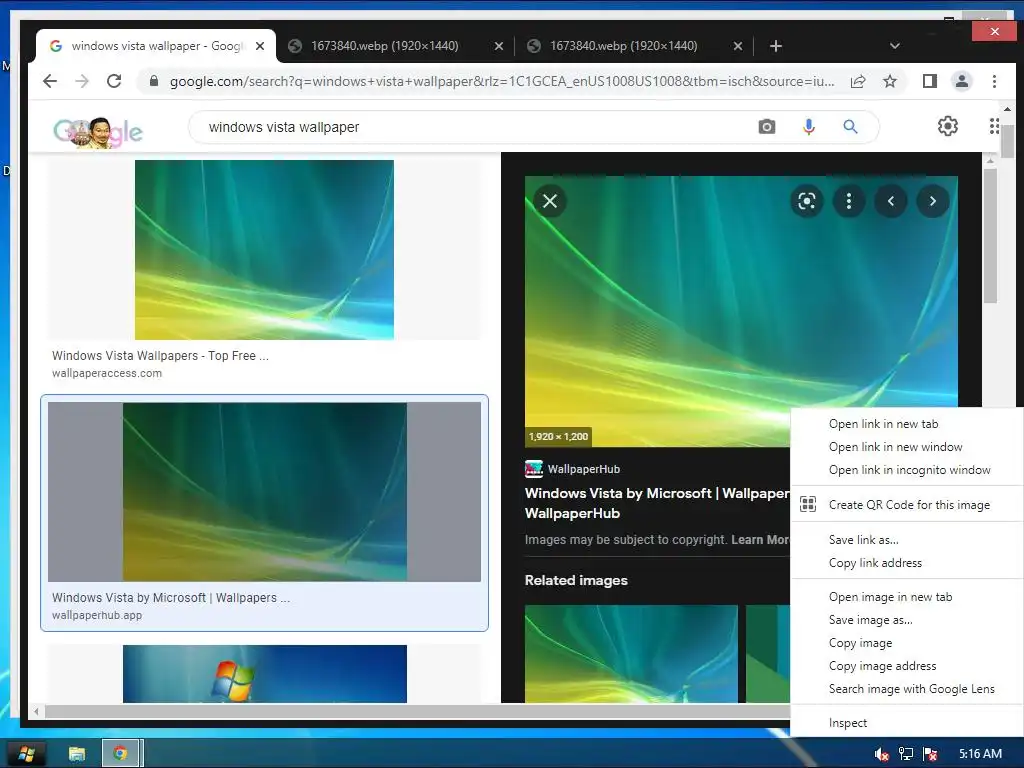Click the address bar URL
Screen dimensions: 1024x768
coord(502,81)
